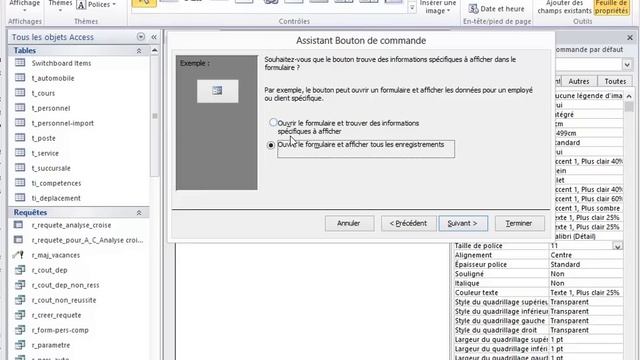This screenshot has height=360, width=640.
Task: Go back with the Précédent button
Action: tap(408, 223)
